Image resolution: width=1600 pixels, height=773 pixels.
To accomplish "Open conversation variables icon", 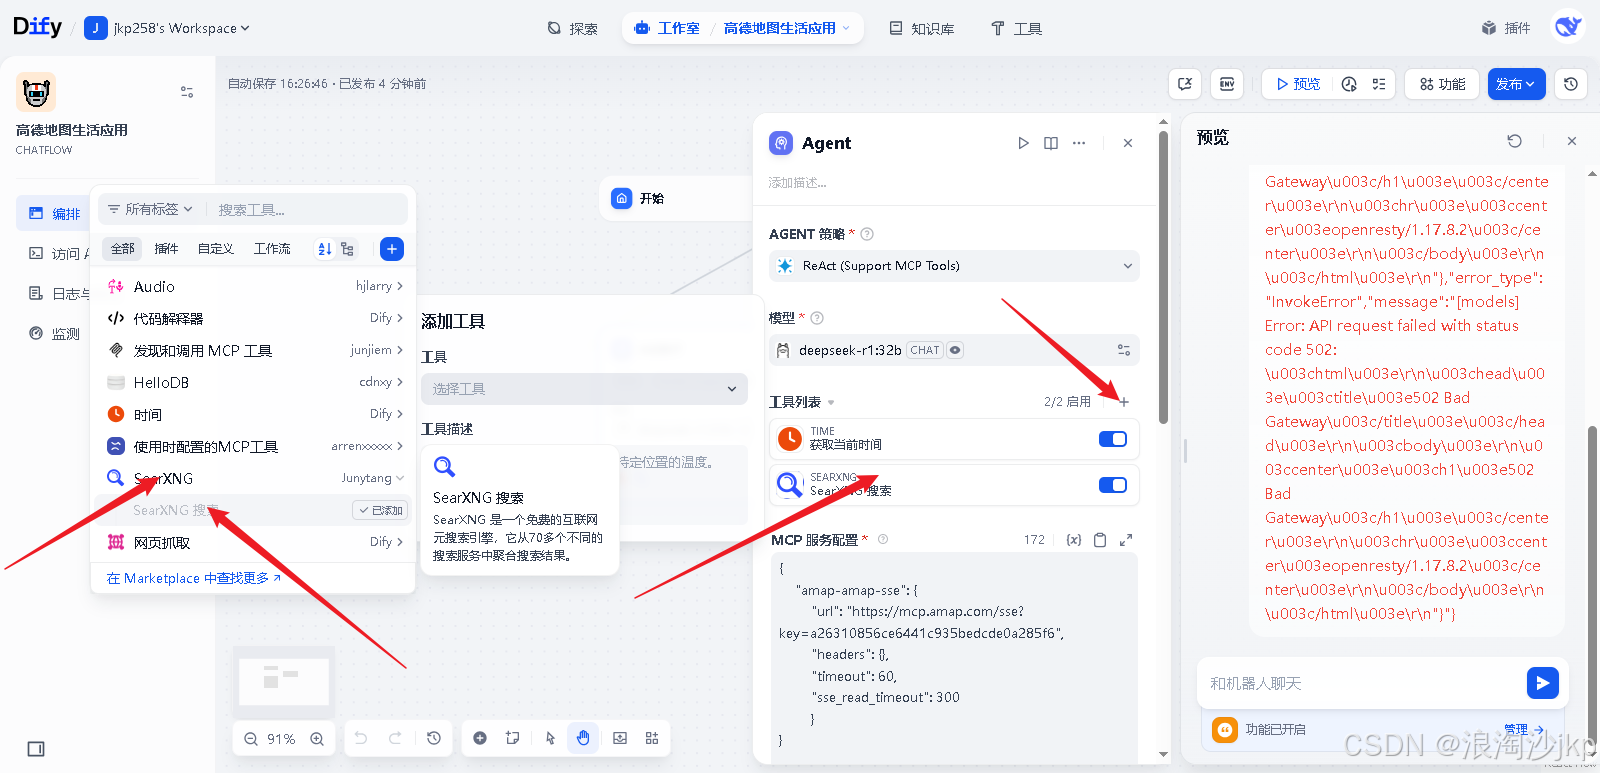I will pyautogui.click(x=1185, y=84).
